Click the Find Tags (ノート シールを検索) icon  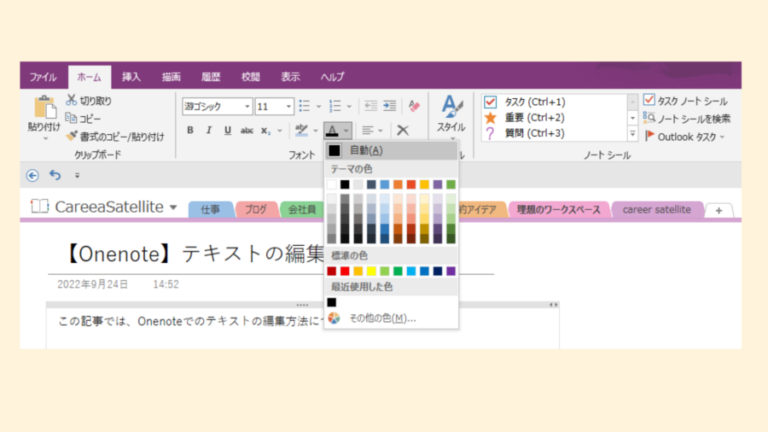click(x=649, y=118)
